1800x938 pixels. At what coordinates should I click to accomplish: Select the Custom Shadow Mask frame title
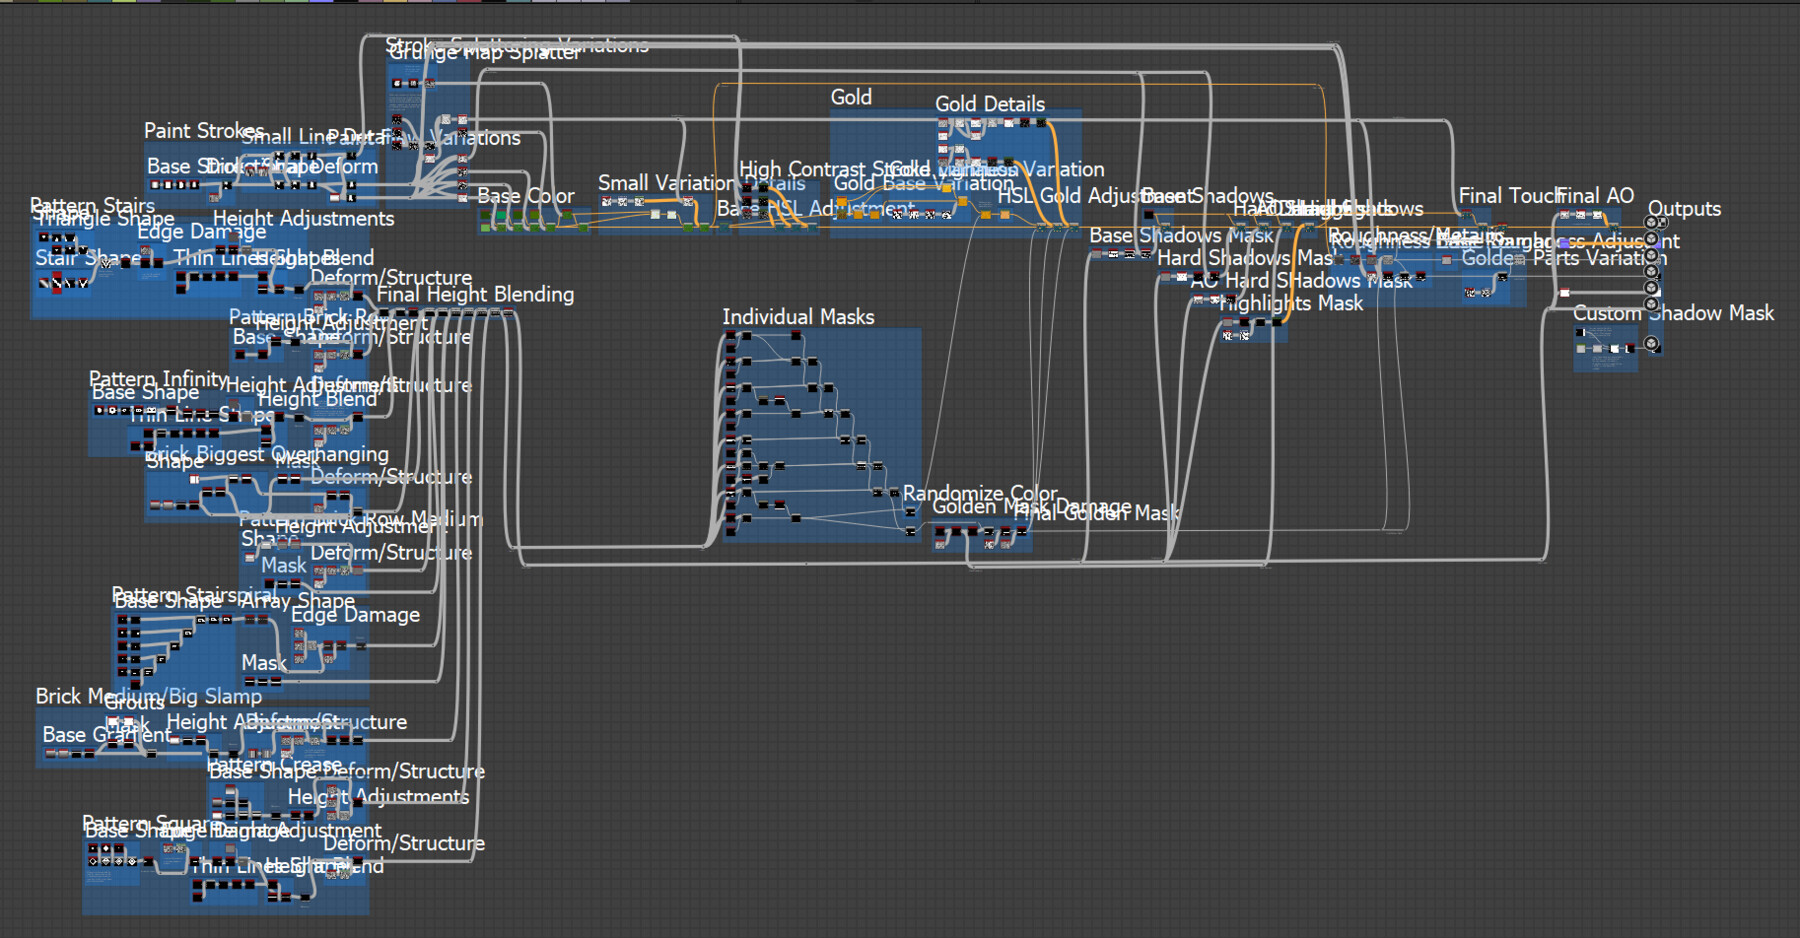click(1673, 313)
